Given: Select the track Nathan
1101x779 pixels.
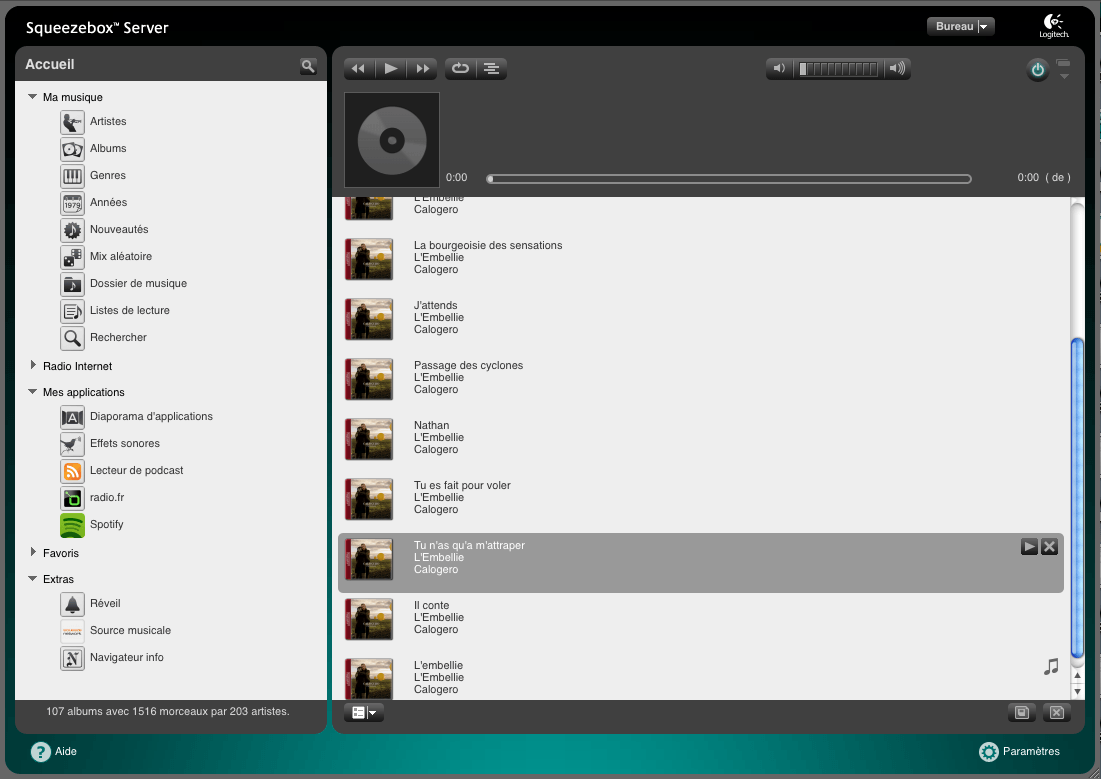Looking at the screenshot, I should (x=701, y=438).
